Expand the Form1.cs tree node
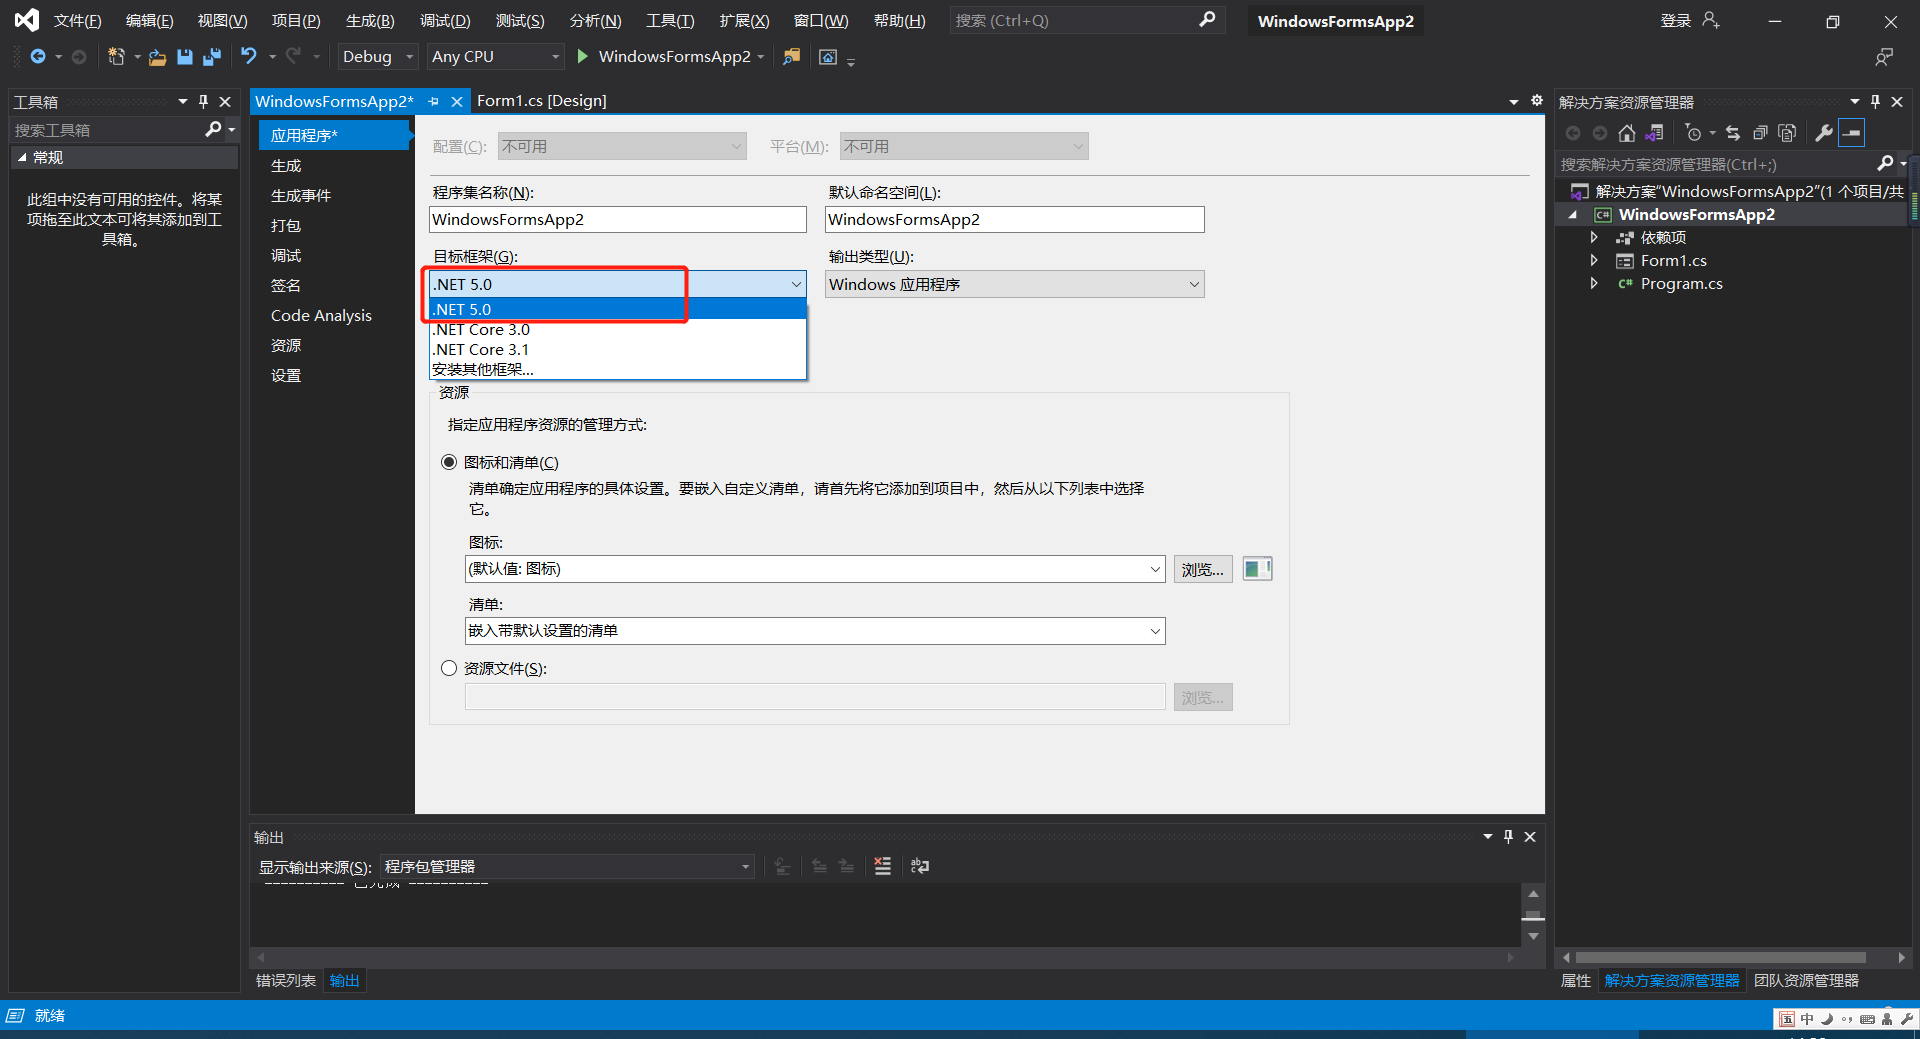This screenshot has width=1920, height=1039. pyautogui.click(x=1594, y=260)
